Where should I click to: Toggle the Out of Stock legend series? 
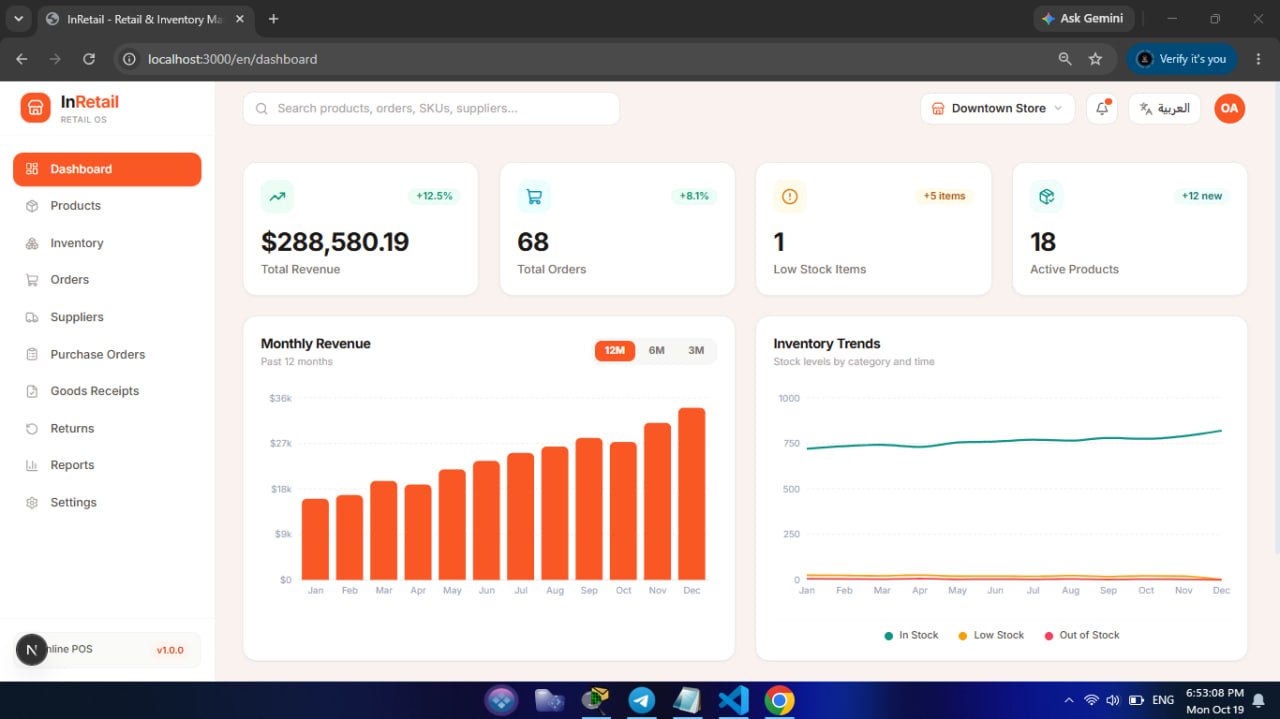1082,635
